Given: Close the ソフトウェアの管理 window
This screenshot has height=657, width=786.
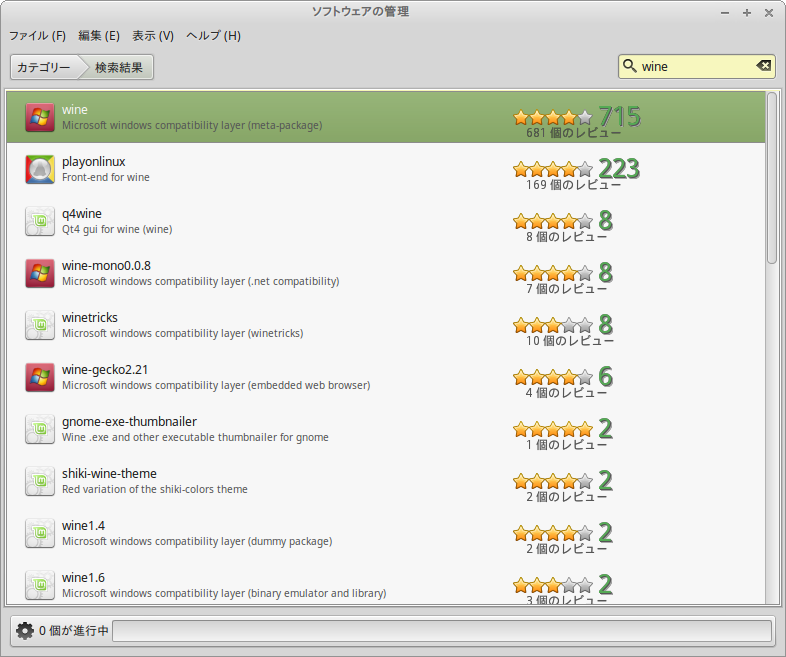Looking at the screenshot, I should (x=769, y=13).
